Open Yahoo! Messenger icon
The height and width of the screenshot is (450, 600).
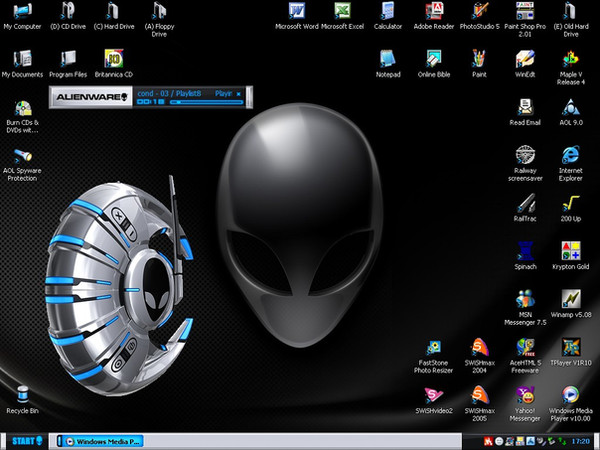[524, 395]
